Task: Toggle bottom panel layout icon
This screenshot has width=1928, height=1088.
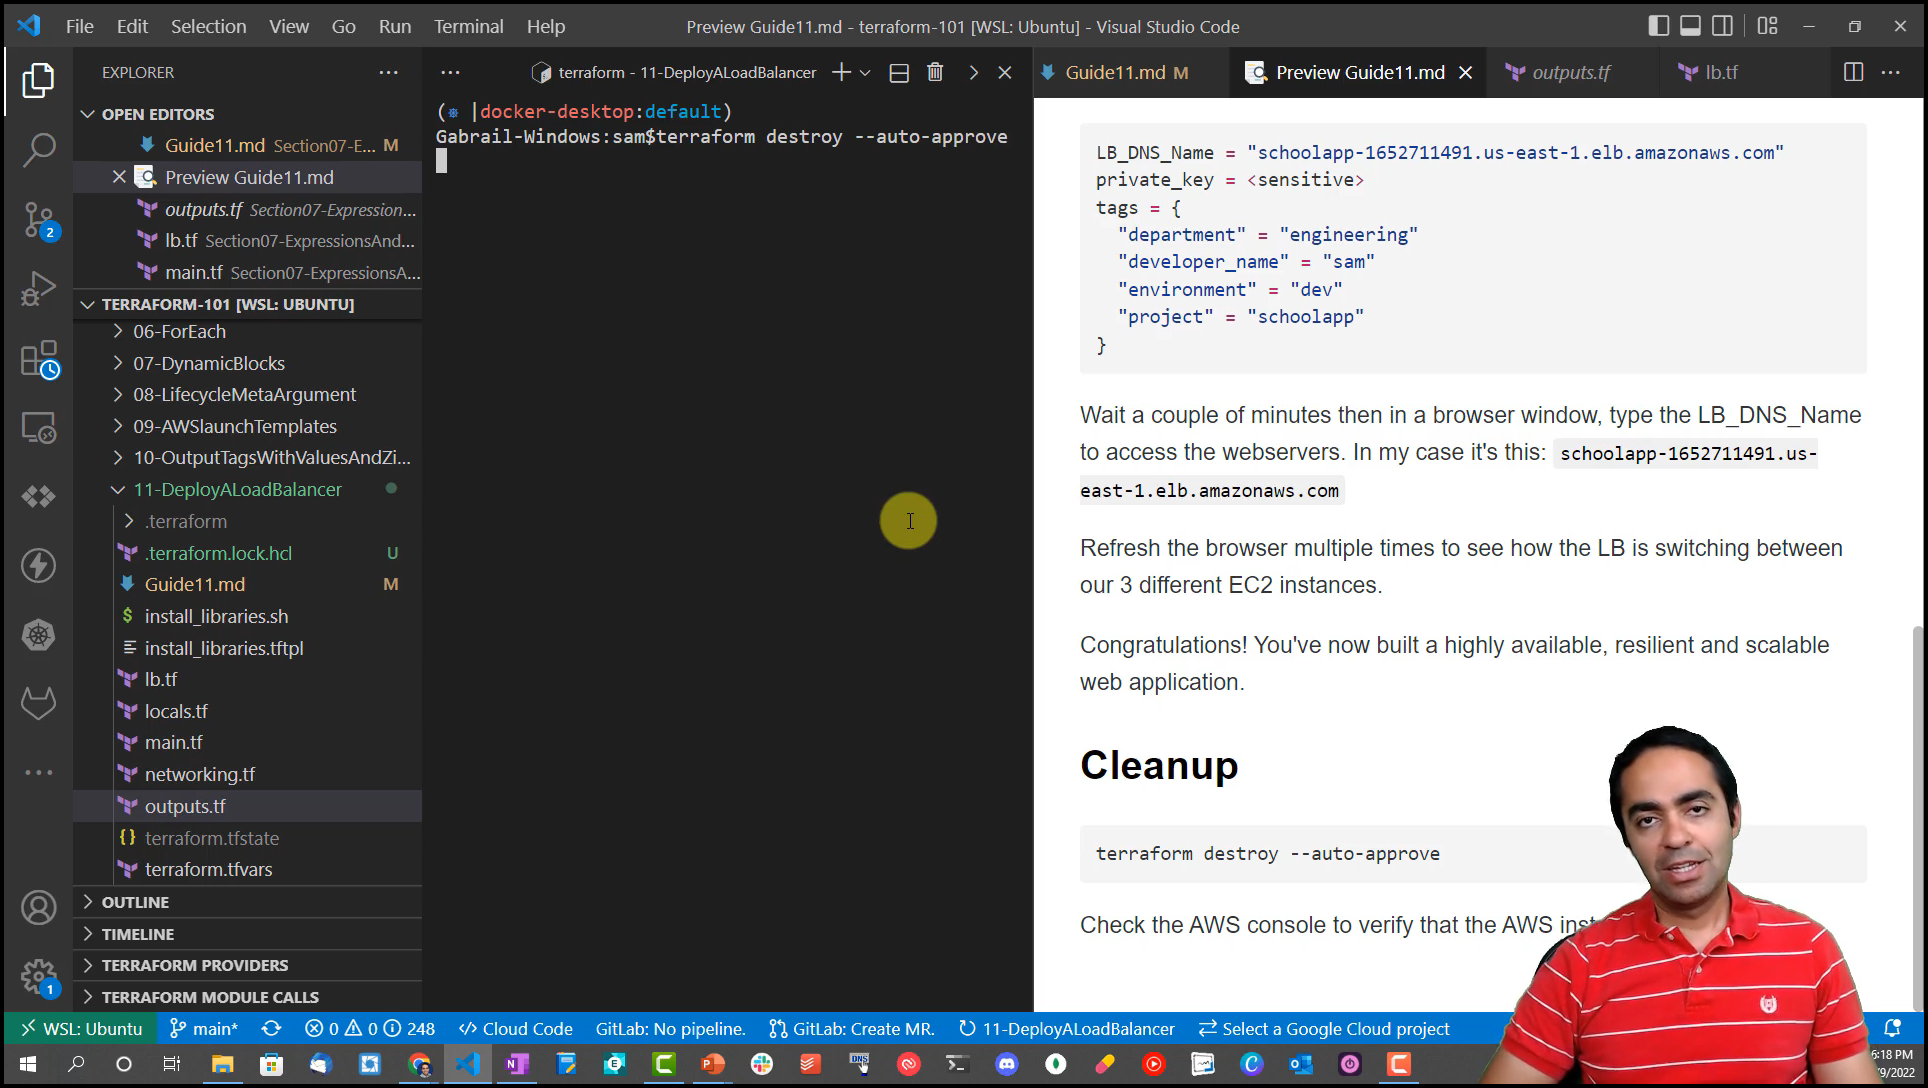Action: coord(1690,26)
